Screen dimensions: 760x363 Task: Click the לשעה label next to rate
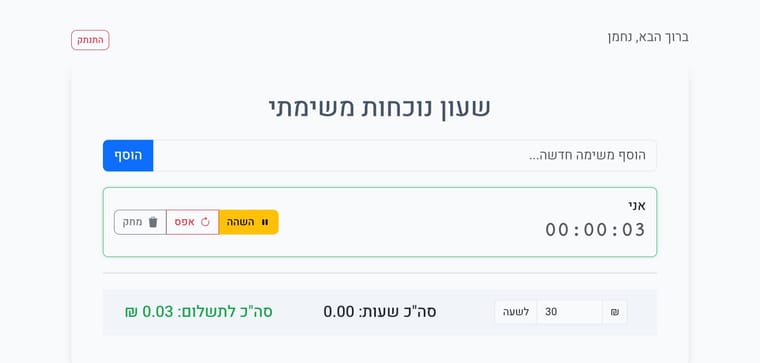tap(516, 312)
